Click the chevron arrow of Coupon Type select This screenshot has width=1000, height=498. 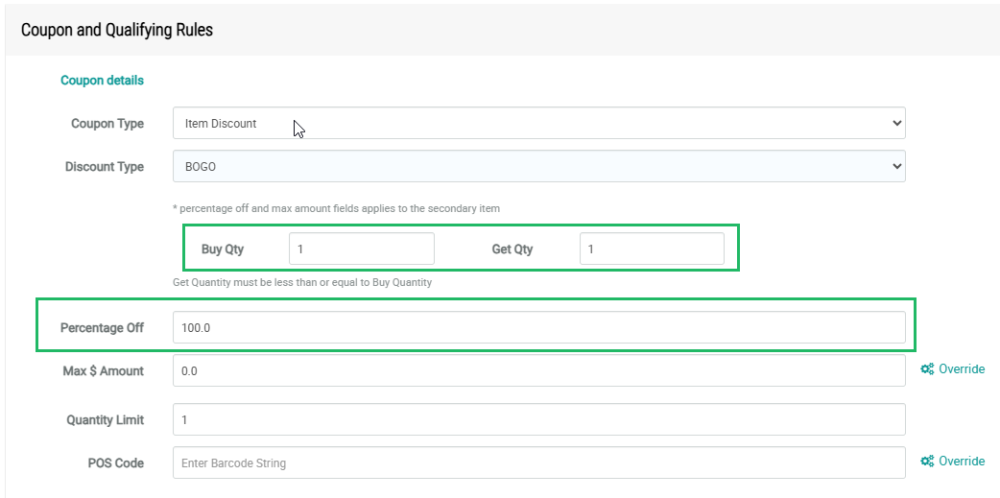point(896,124)
